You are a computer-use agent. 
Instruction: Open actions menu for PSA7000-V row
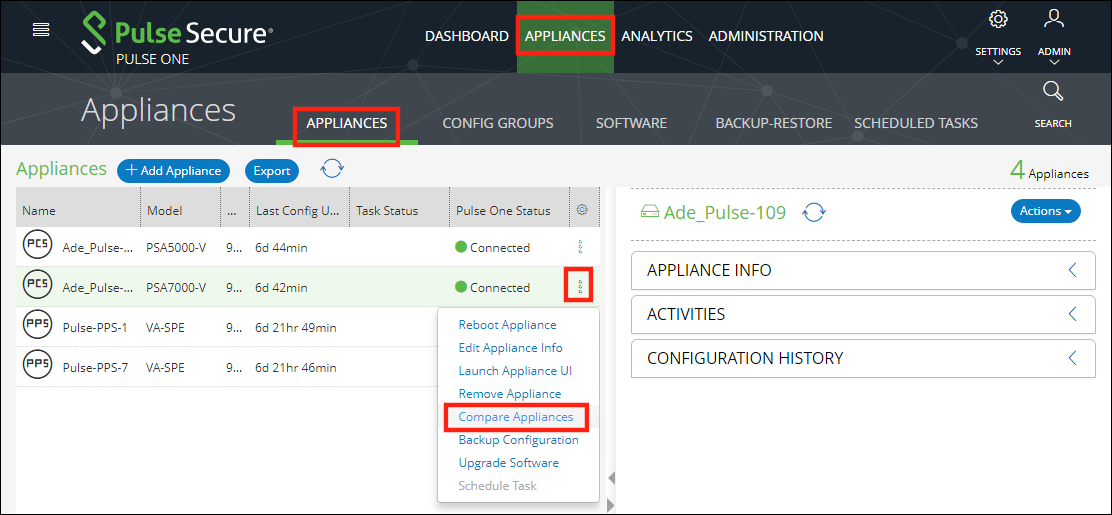pos(580,287)
